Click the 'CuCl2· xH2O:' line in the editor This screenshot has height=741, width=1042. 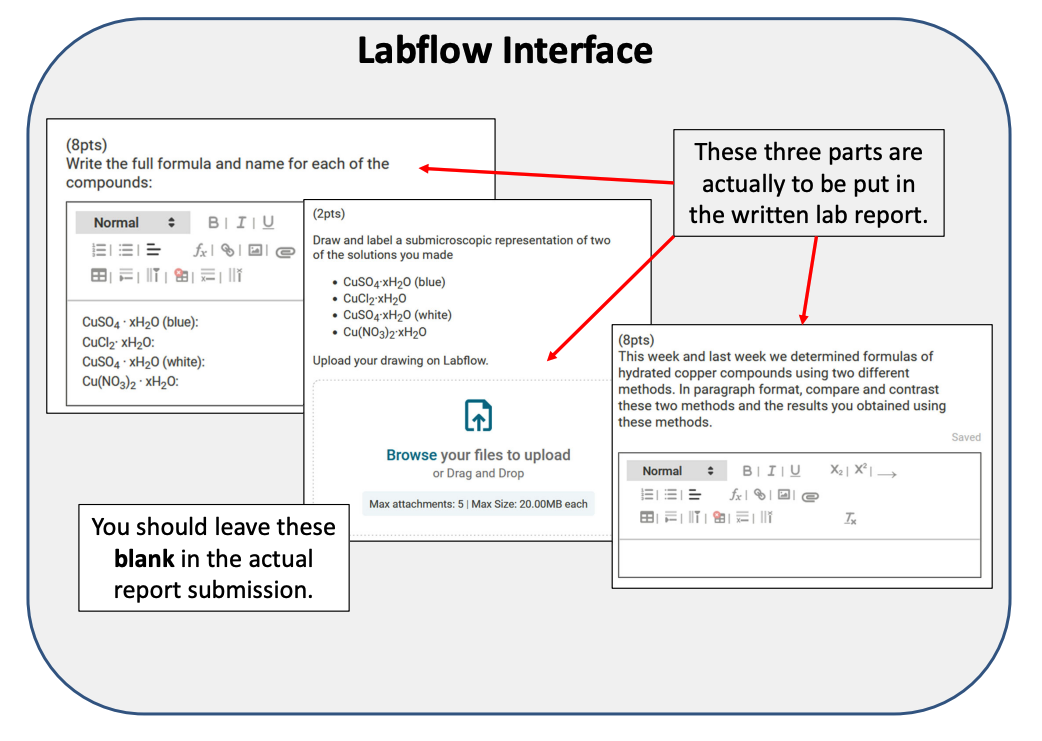point(118,343)
